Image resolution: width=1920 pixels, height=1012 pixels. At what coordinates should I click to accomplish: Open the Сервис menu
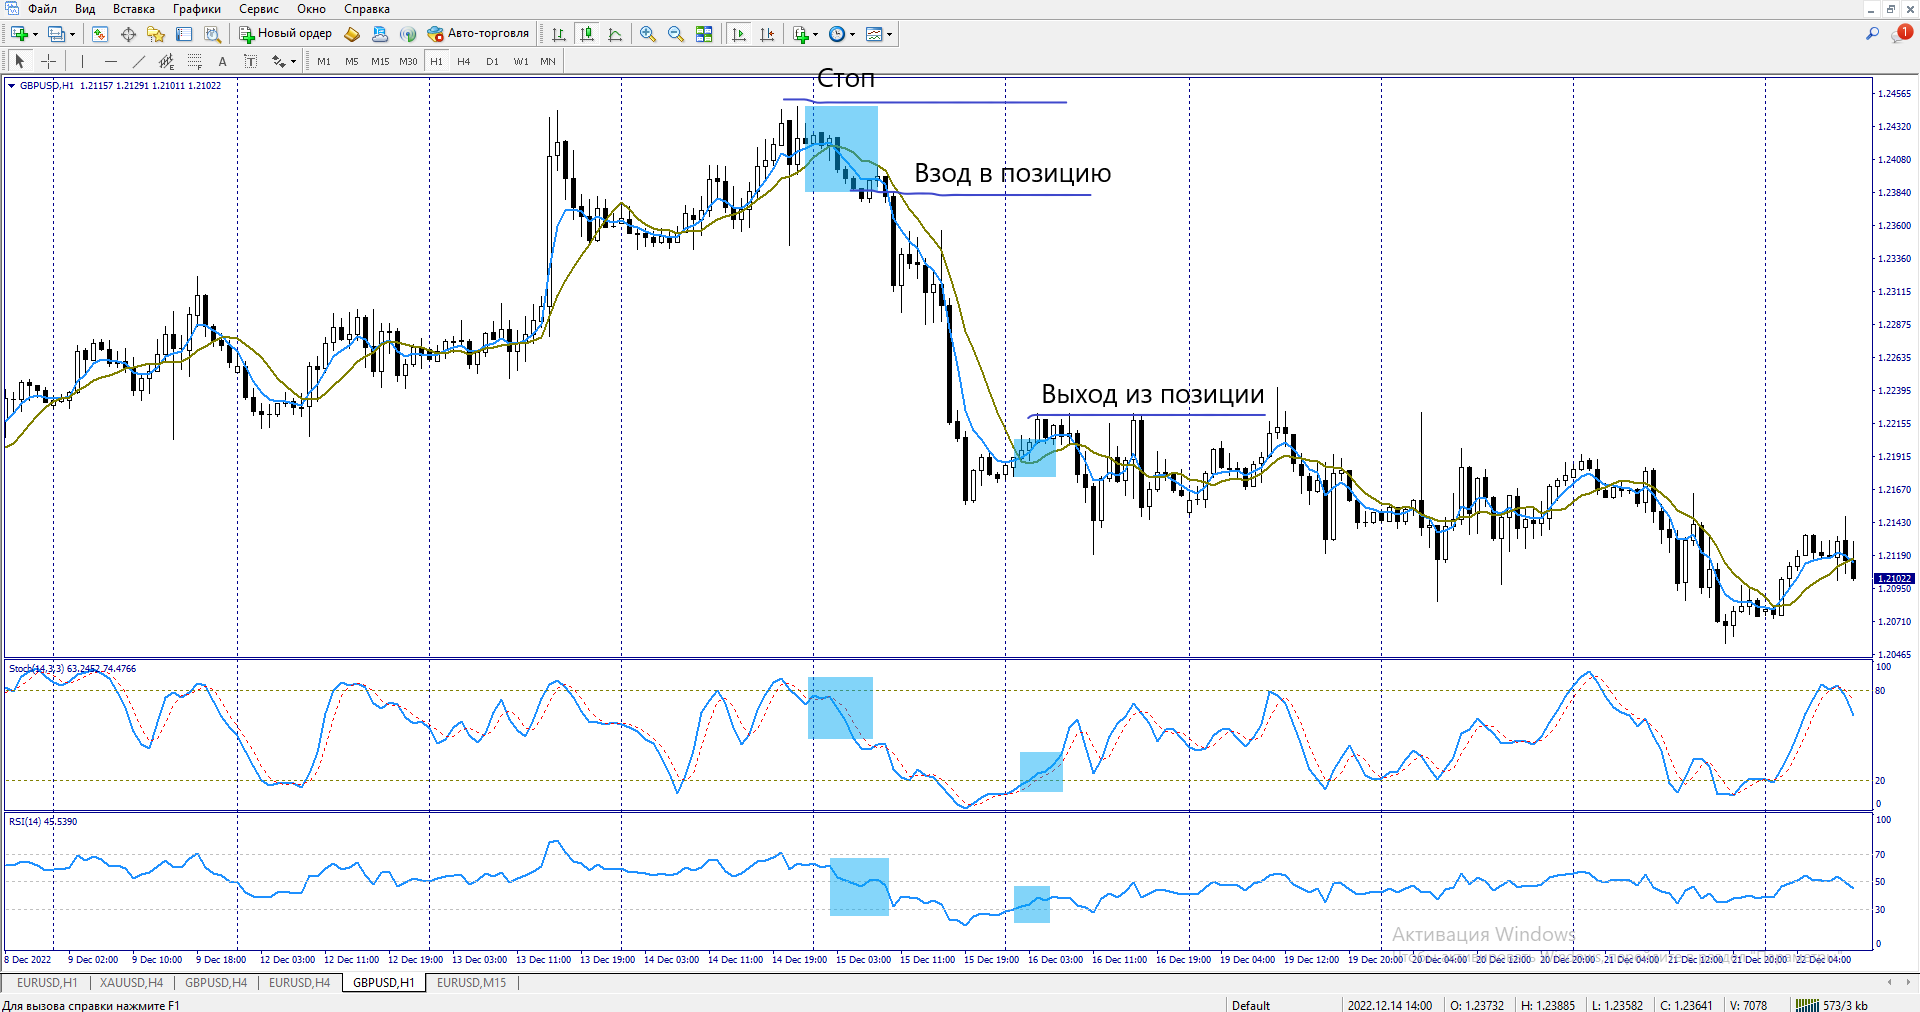[x=259, y=9]
